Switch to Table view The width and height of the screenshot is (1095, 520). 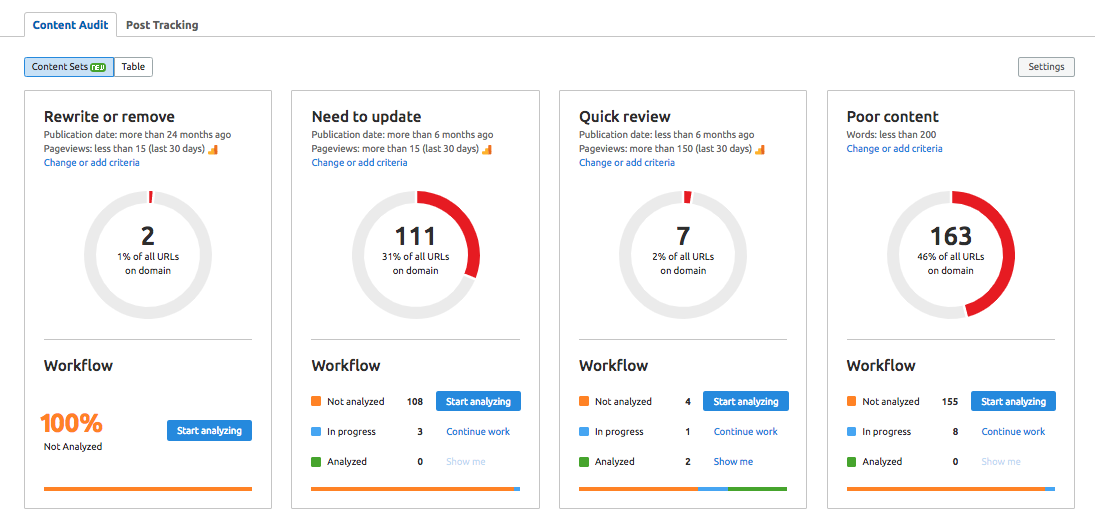coord(133,67)
